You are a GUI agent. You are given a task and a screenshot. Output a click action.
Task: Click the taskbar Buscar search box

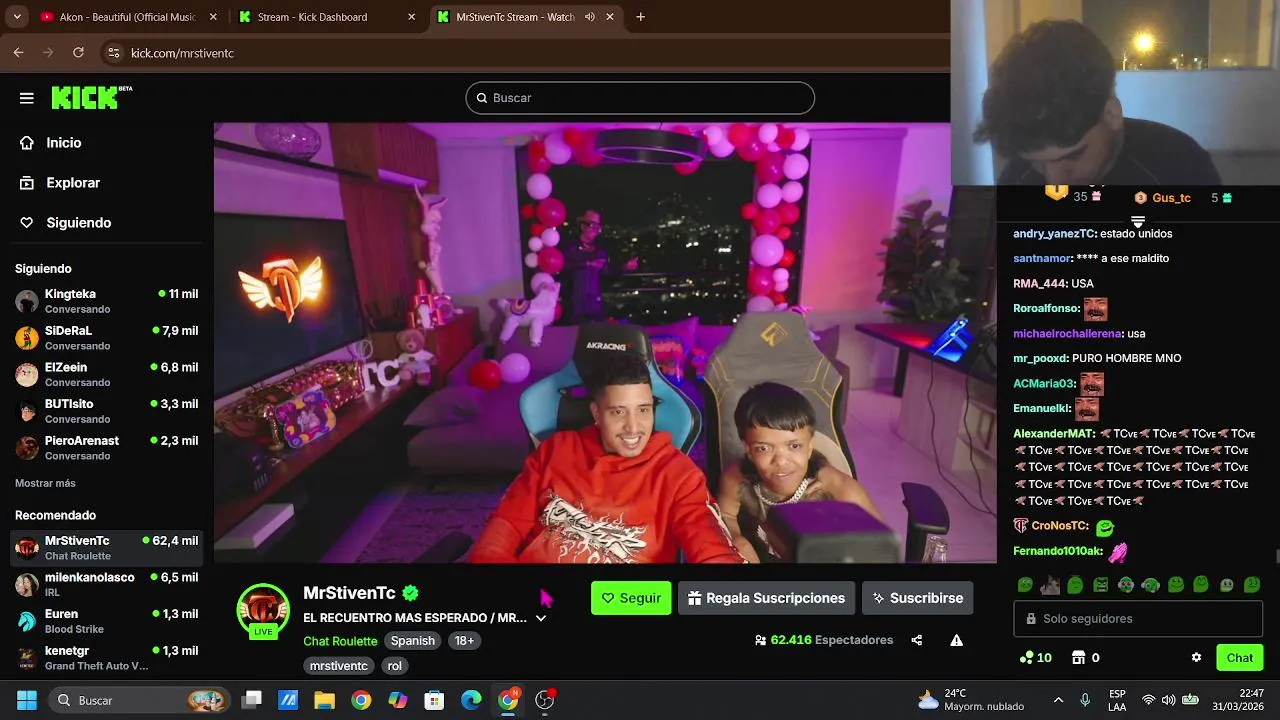[x=137, y=700]
